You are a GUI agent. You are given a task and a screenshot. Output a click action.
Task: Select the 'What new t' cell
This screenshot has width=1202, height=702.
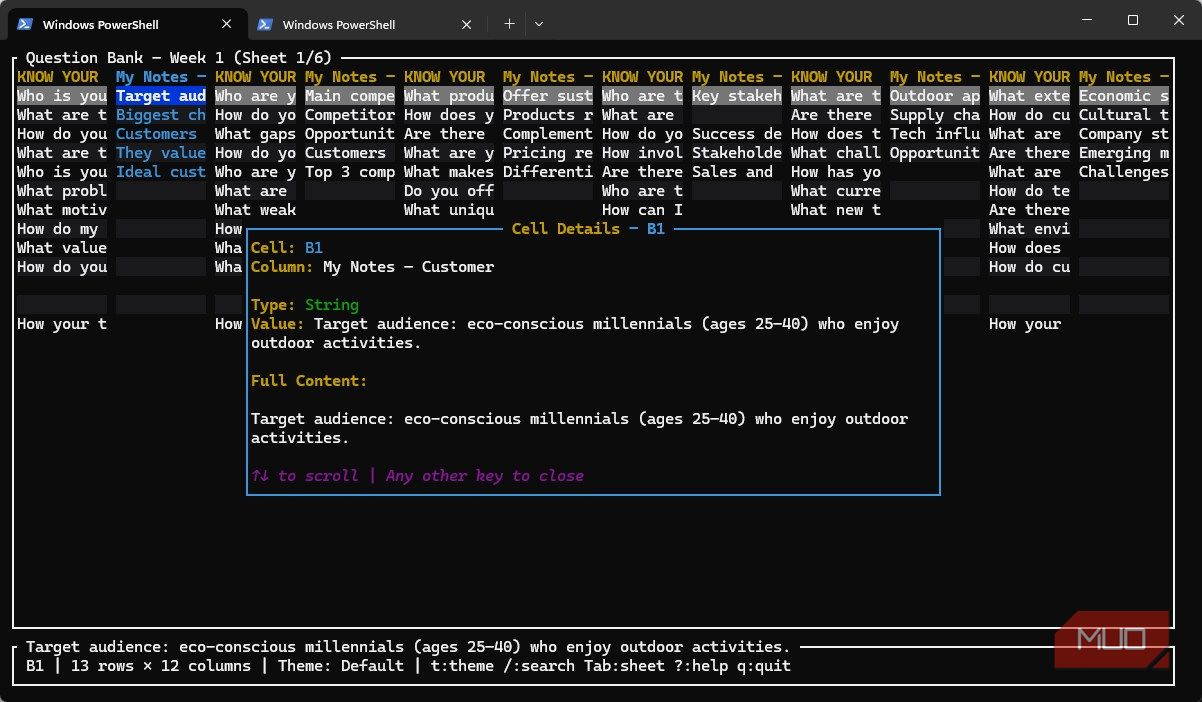coord(836,210)
